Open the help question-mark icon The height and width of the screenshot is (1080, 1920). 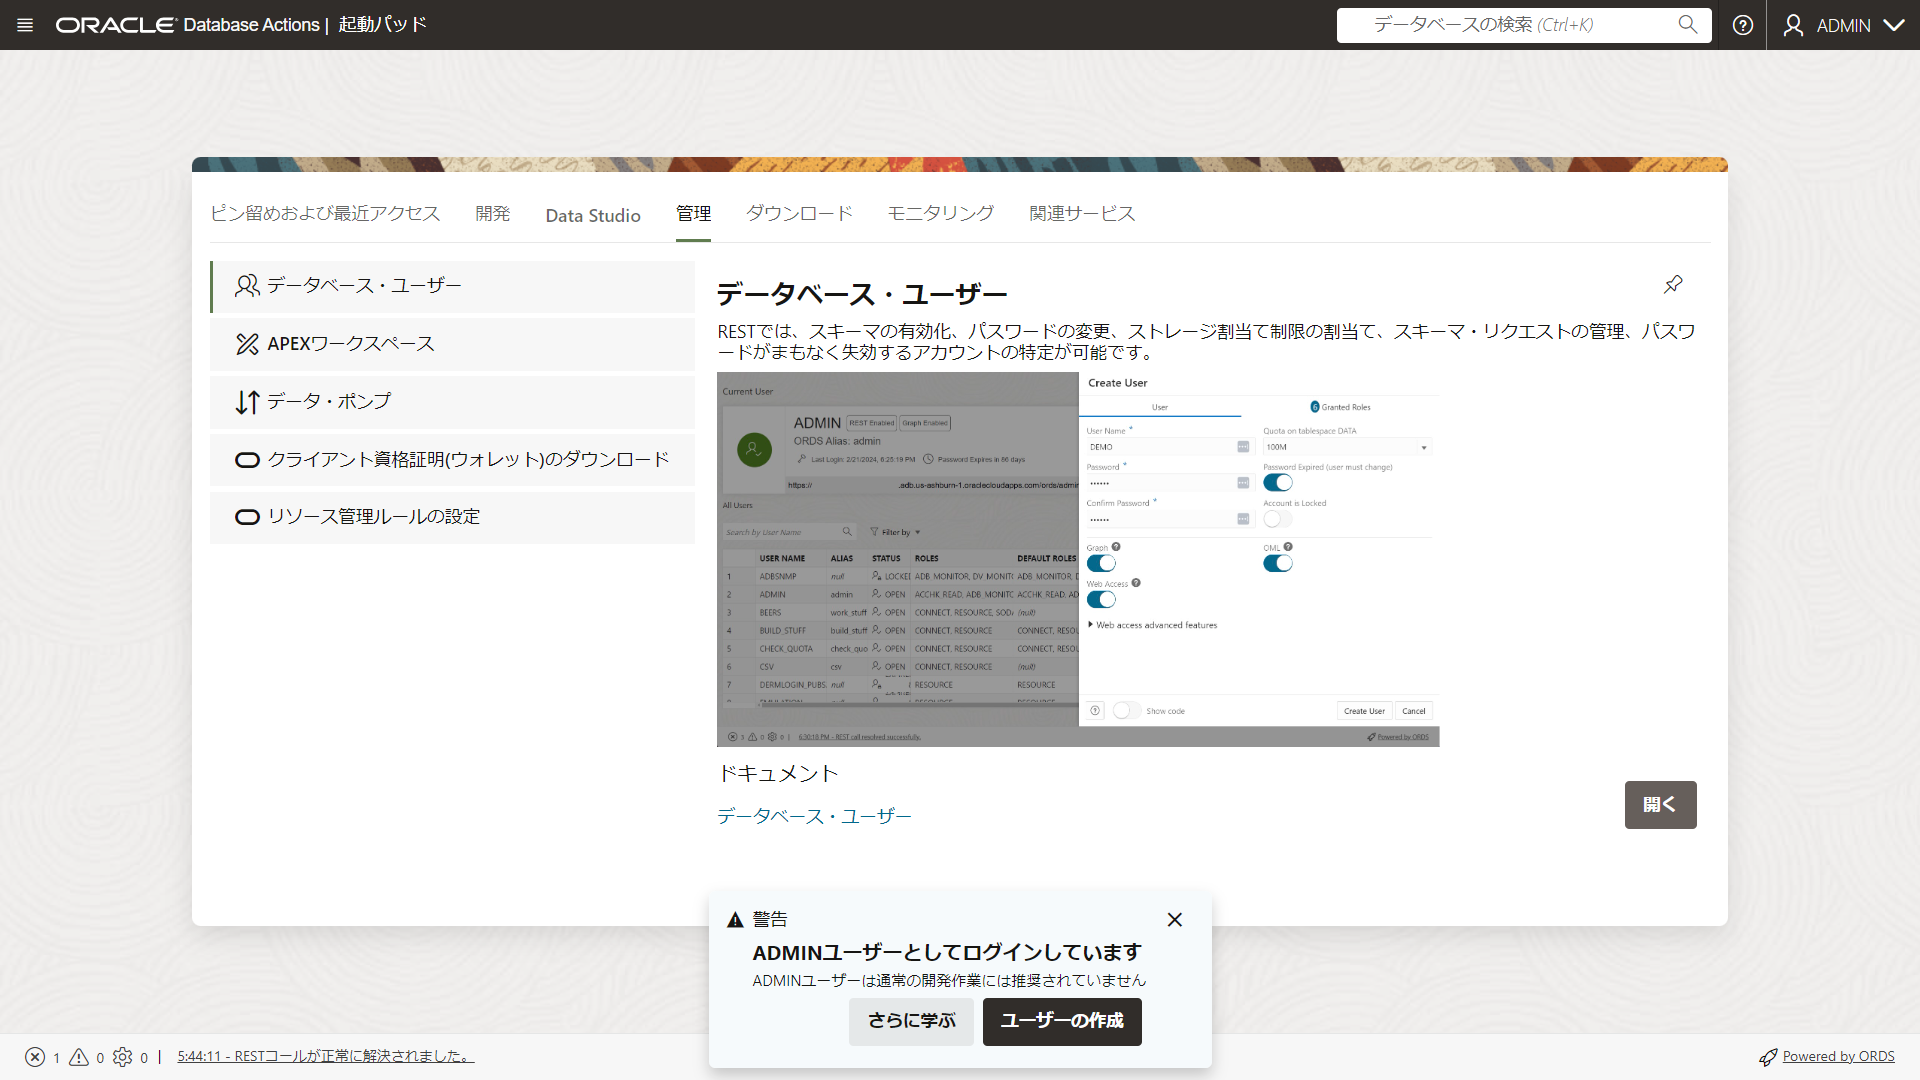1743,25
